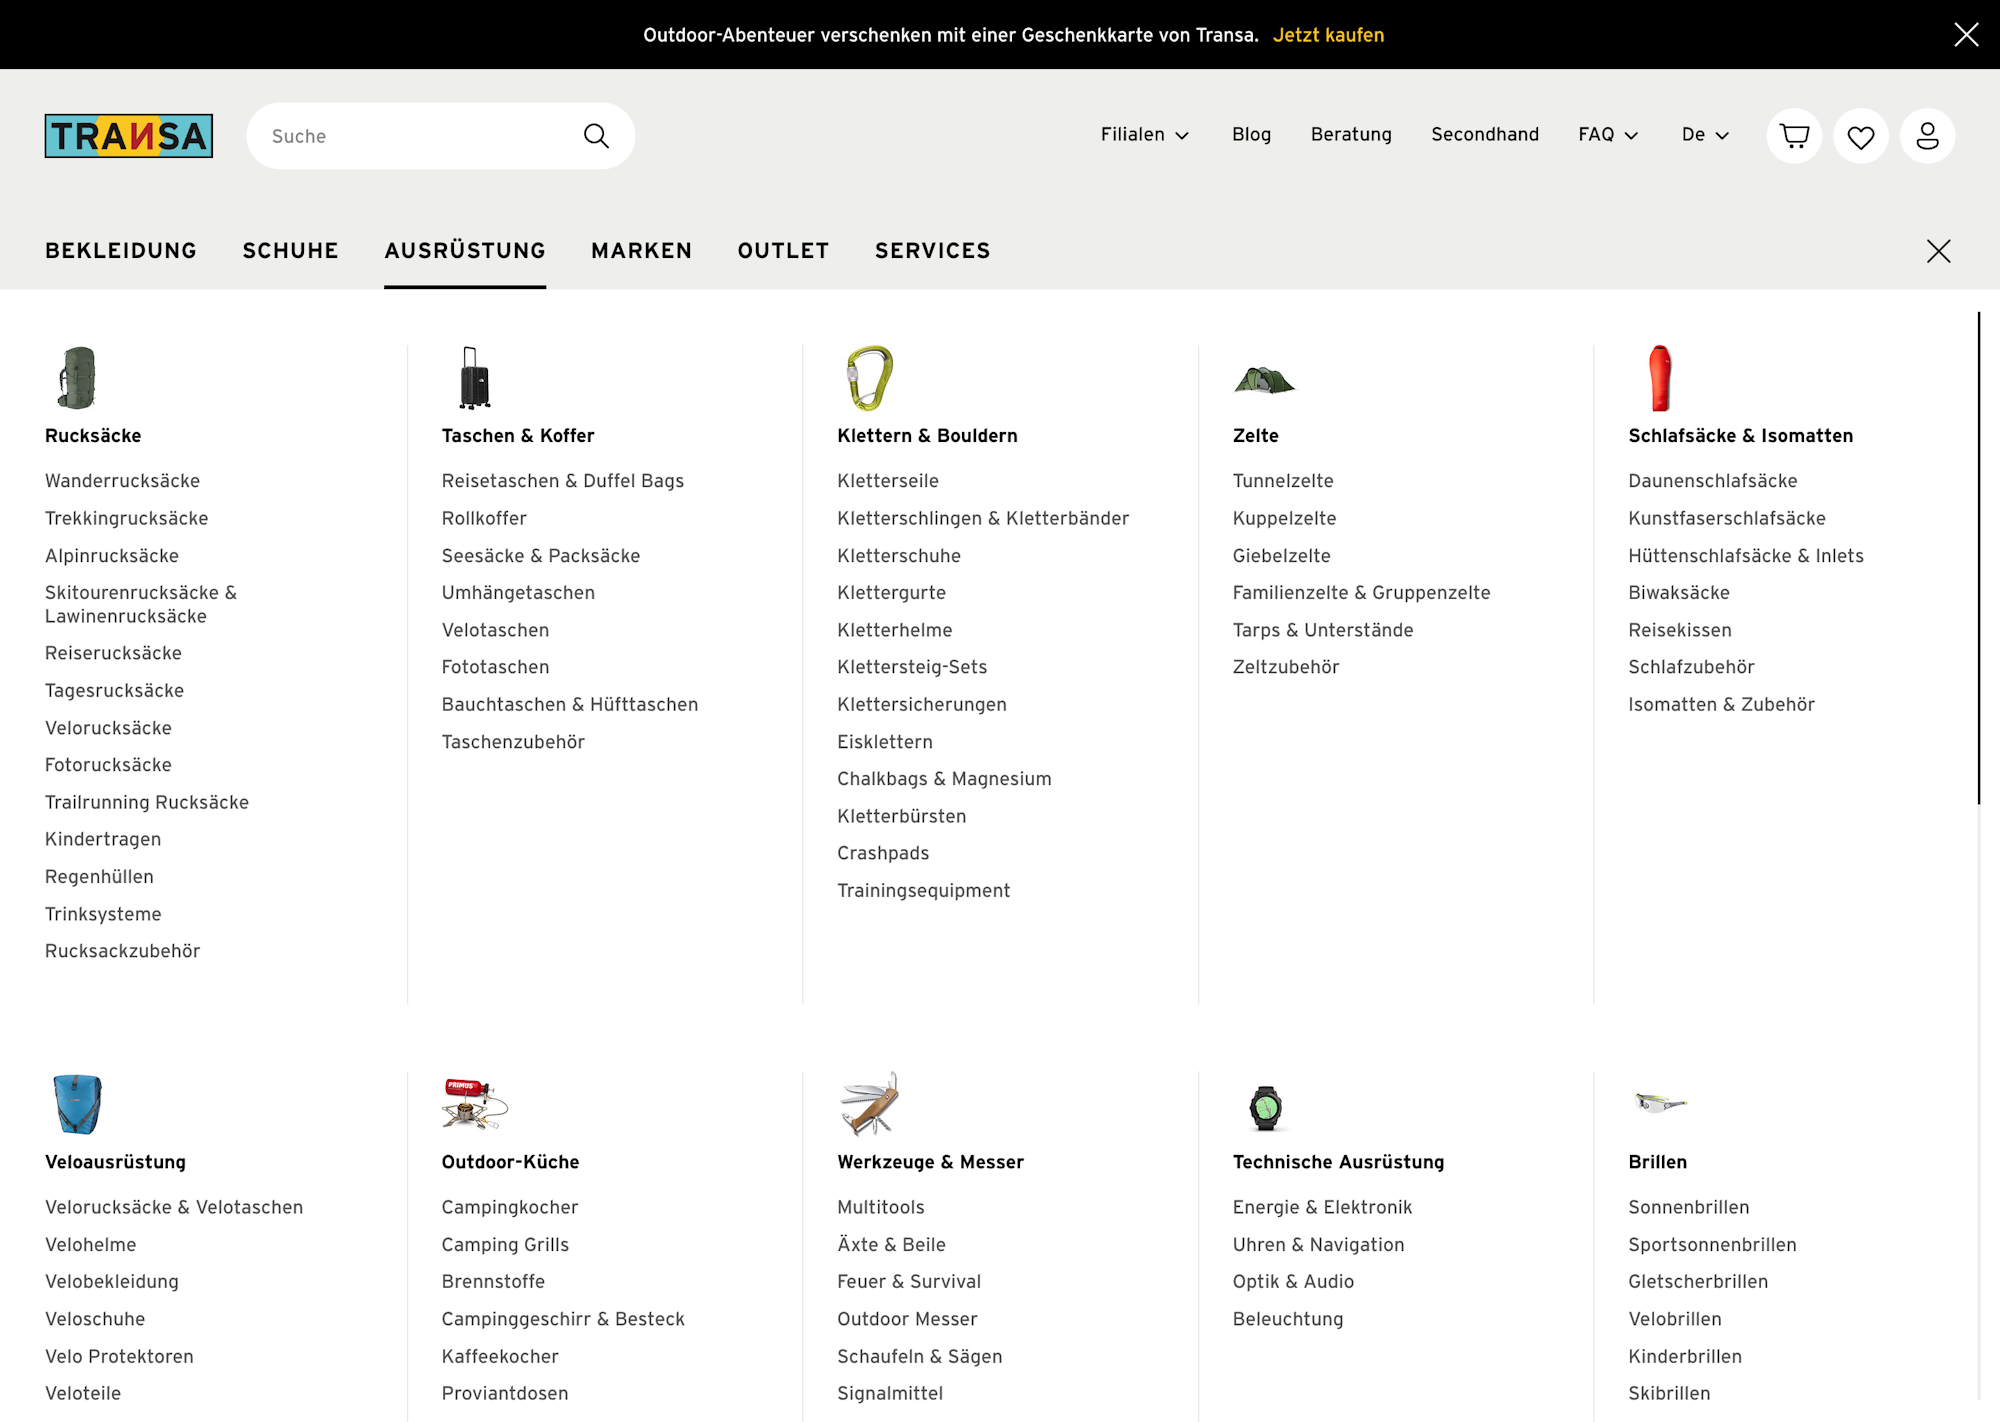
Task: Open Klettern & Bouldern heading
Action: pyautogui.click(x=927, y=436)
